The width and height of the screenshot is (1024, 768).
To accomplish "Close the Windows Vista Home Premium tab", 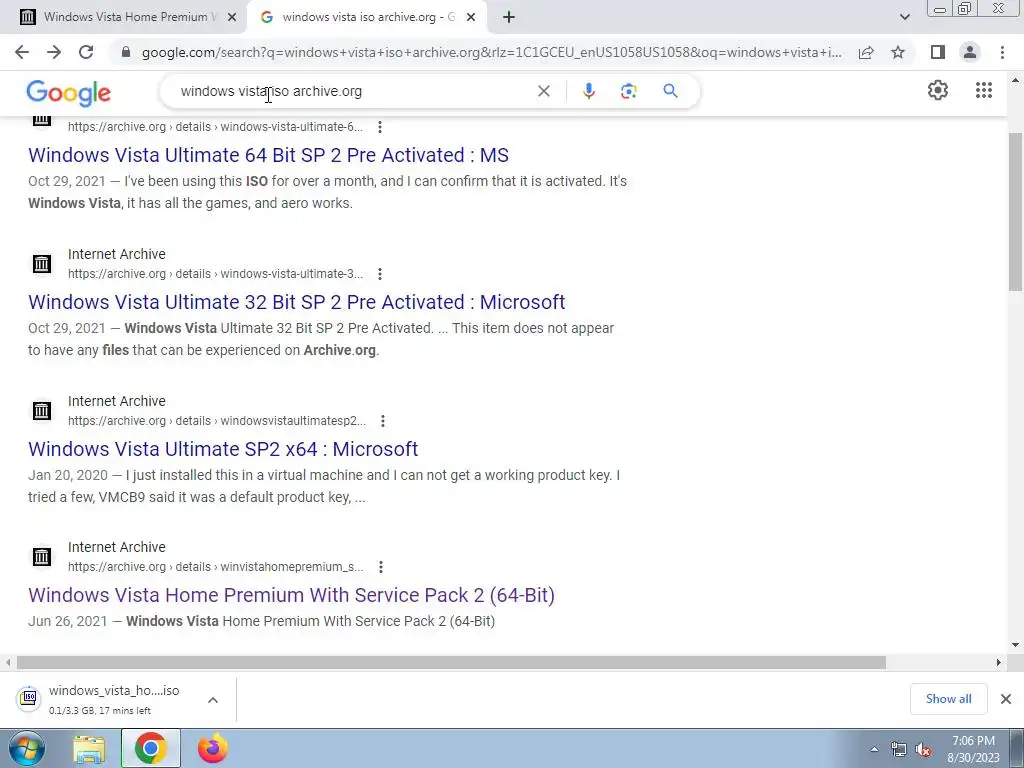I will pos(232,18).
